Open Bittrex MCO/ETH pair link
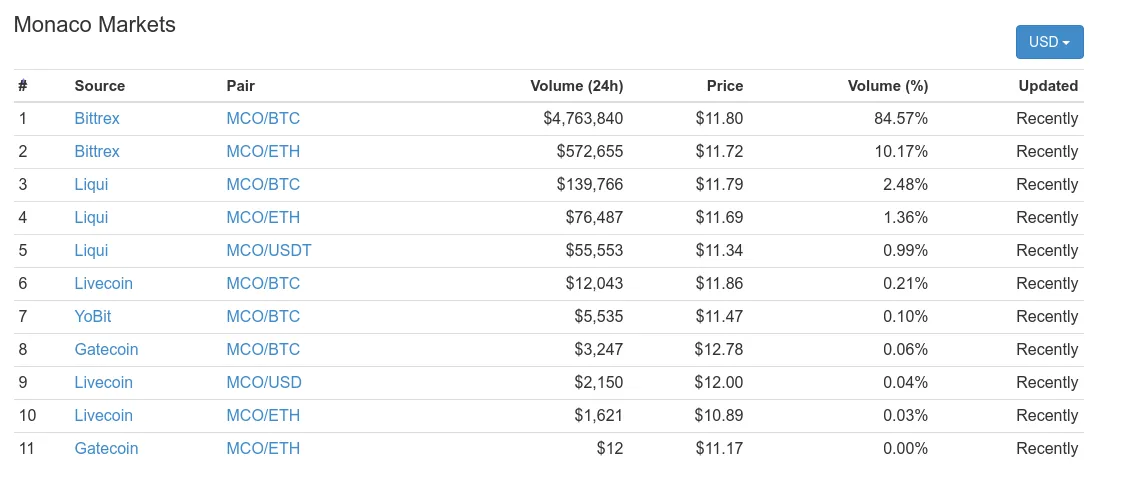Screen dimensions: 1123x504 (263, 152)
